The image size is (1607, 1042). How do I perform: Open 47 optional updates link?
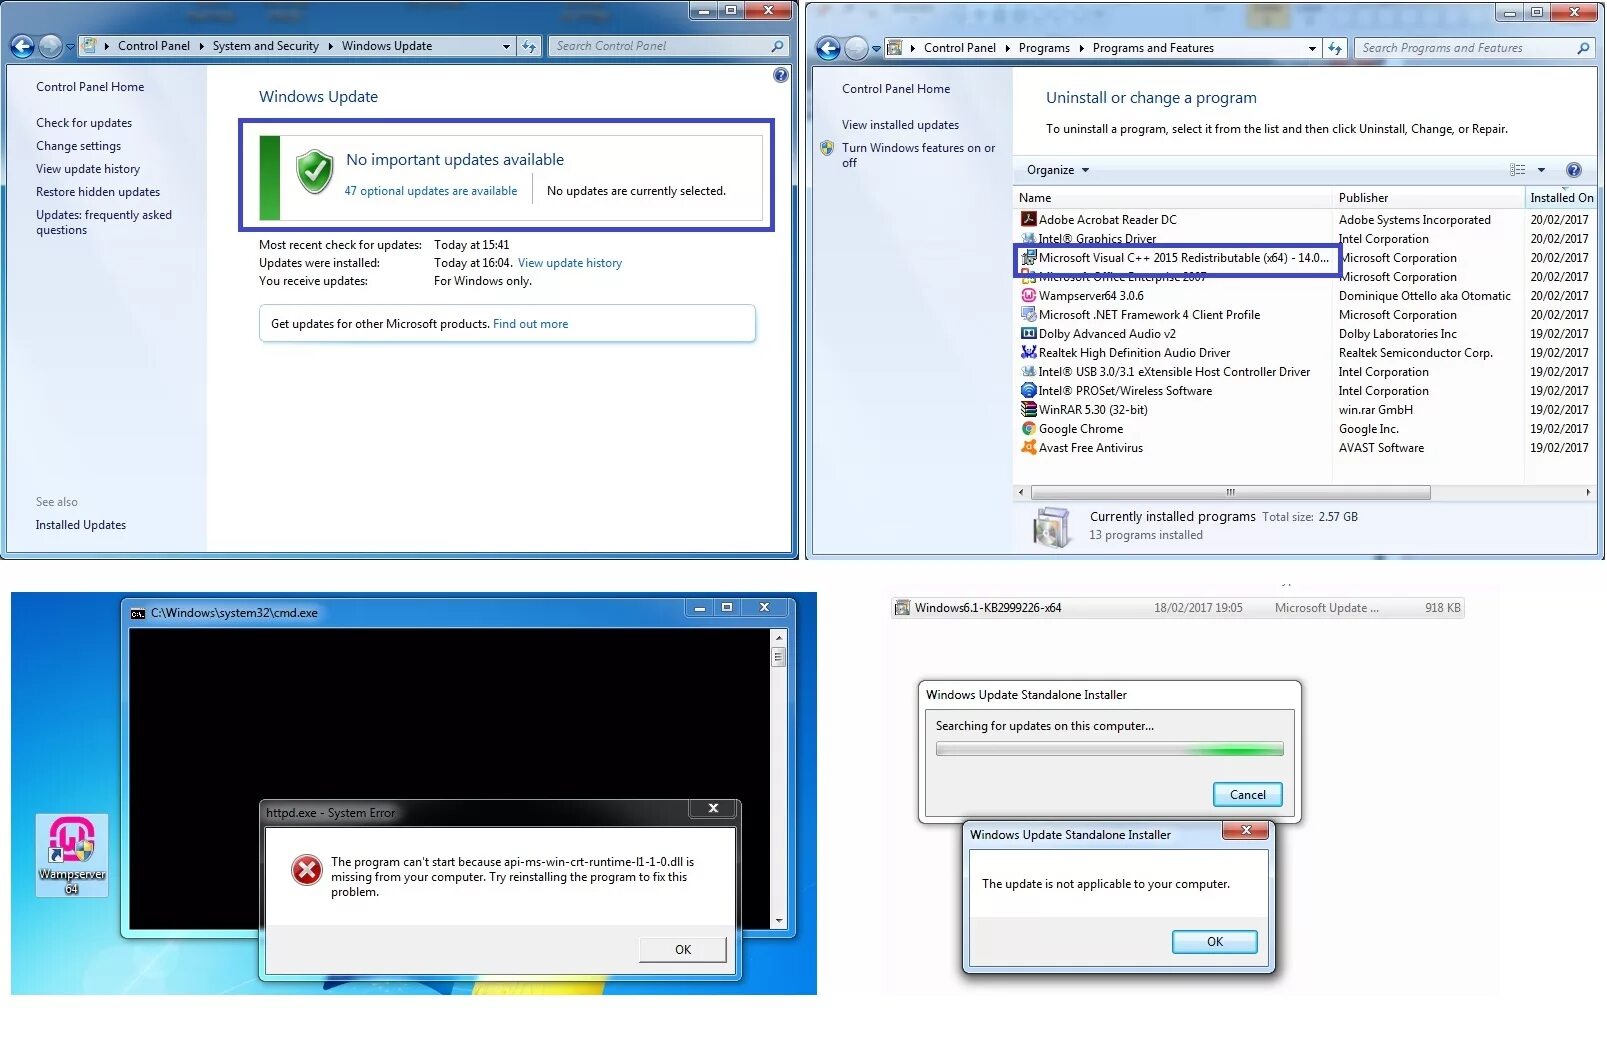(431, 191)
